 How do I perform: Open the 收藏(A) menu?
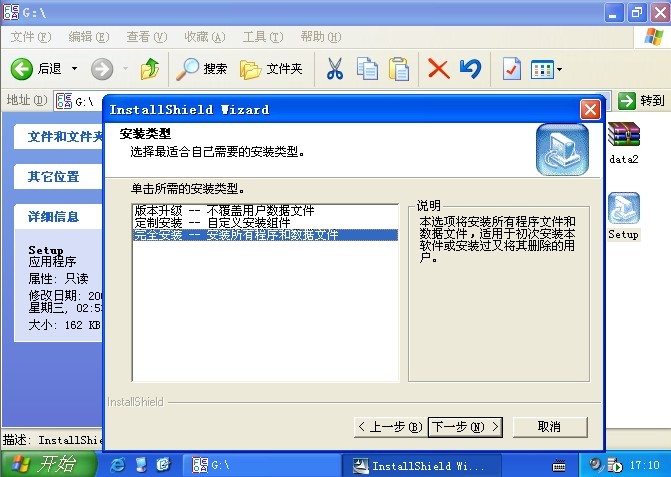205,37
